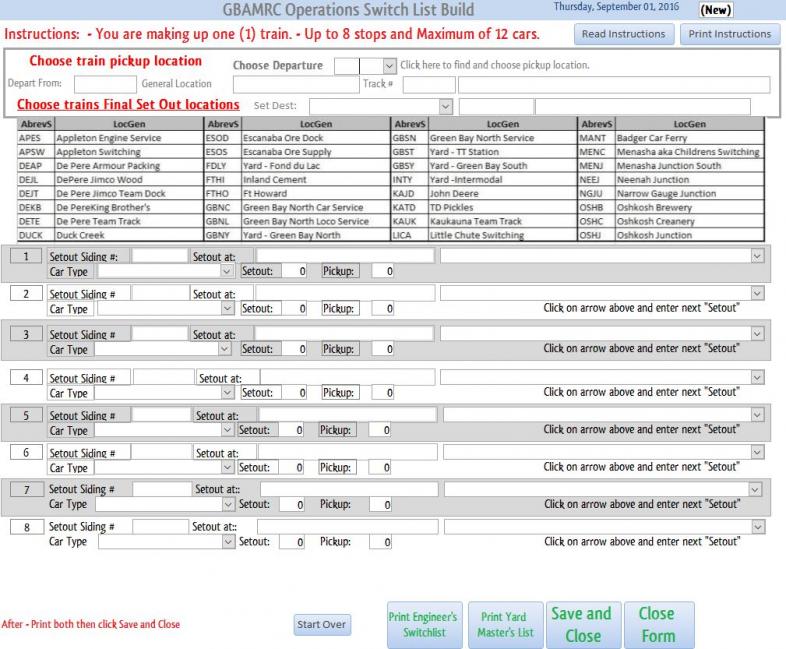Open the setout location dropdown for row 4

757,377
